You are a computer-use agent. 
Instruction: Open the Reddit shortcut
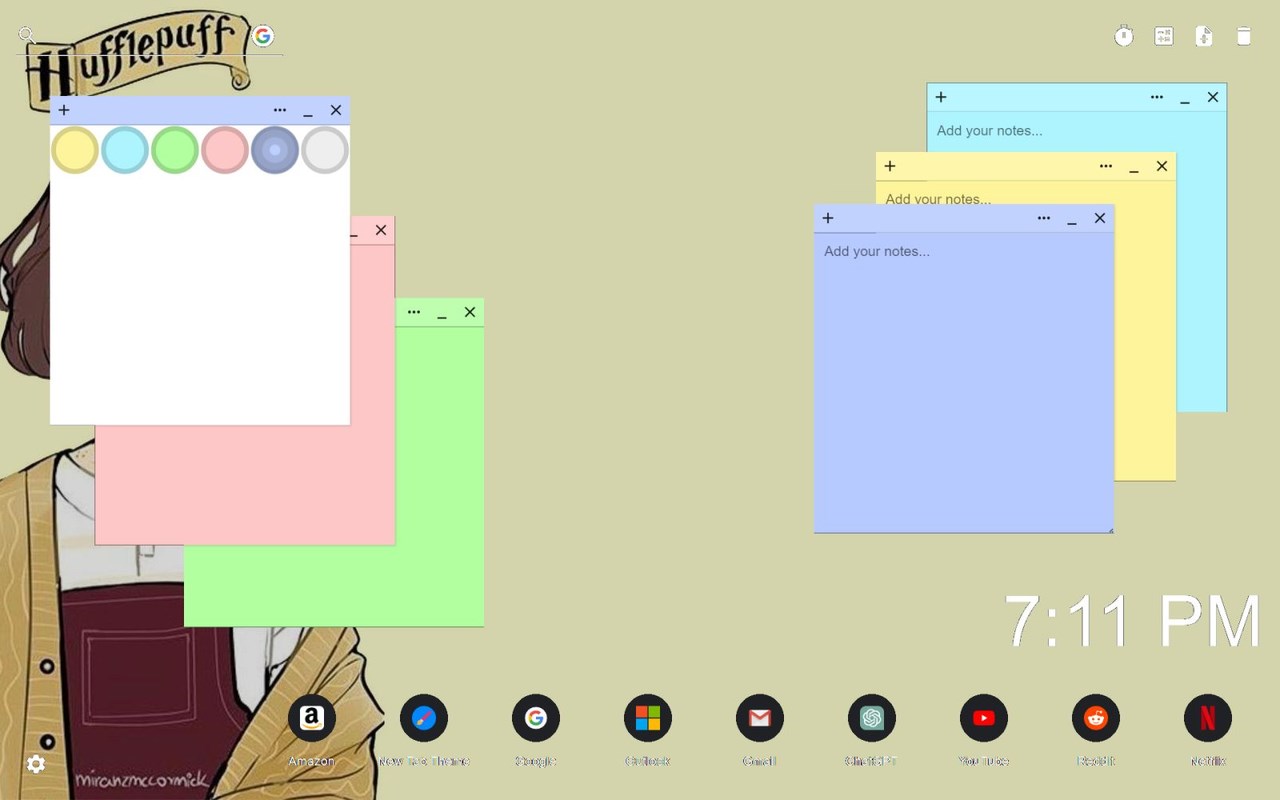(1096, 718)
